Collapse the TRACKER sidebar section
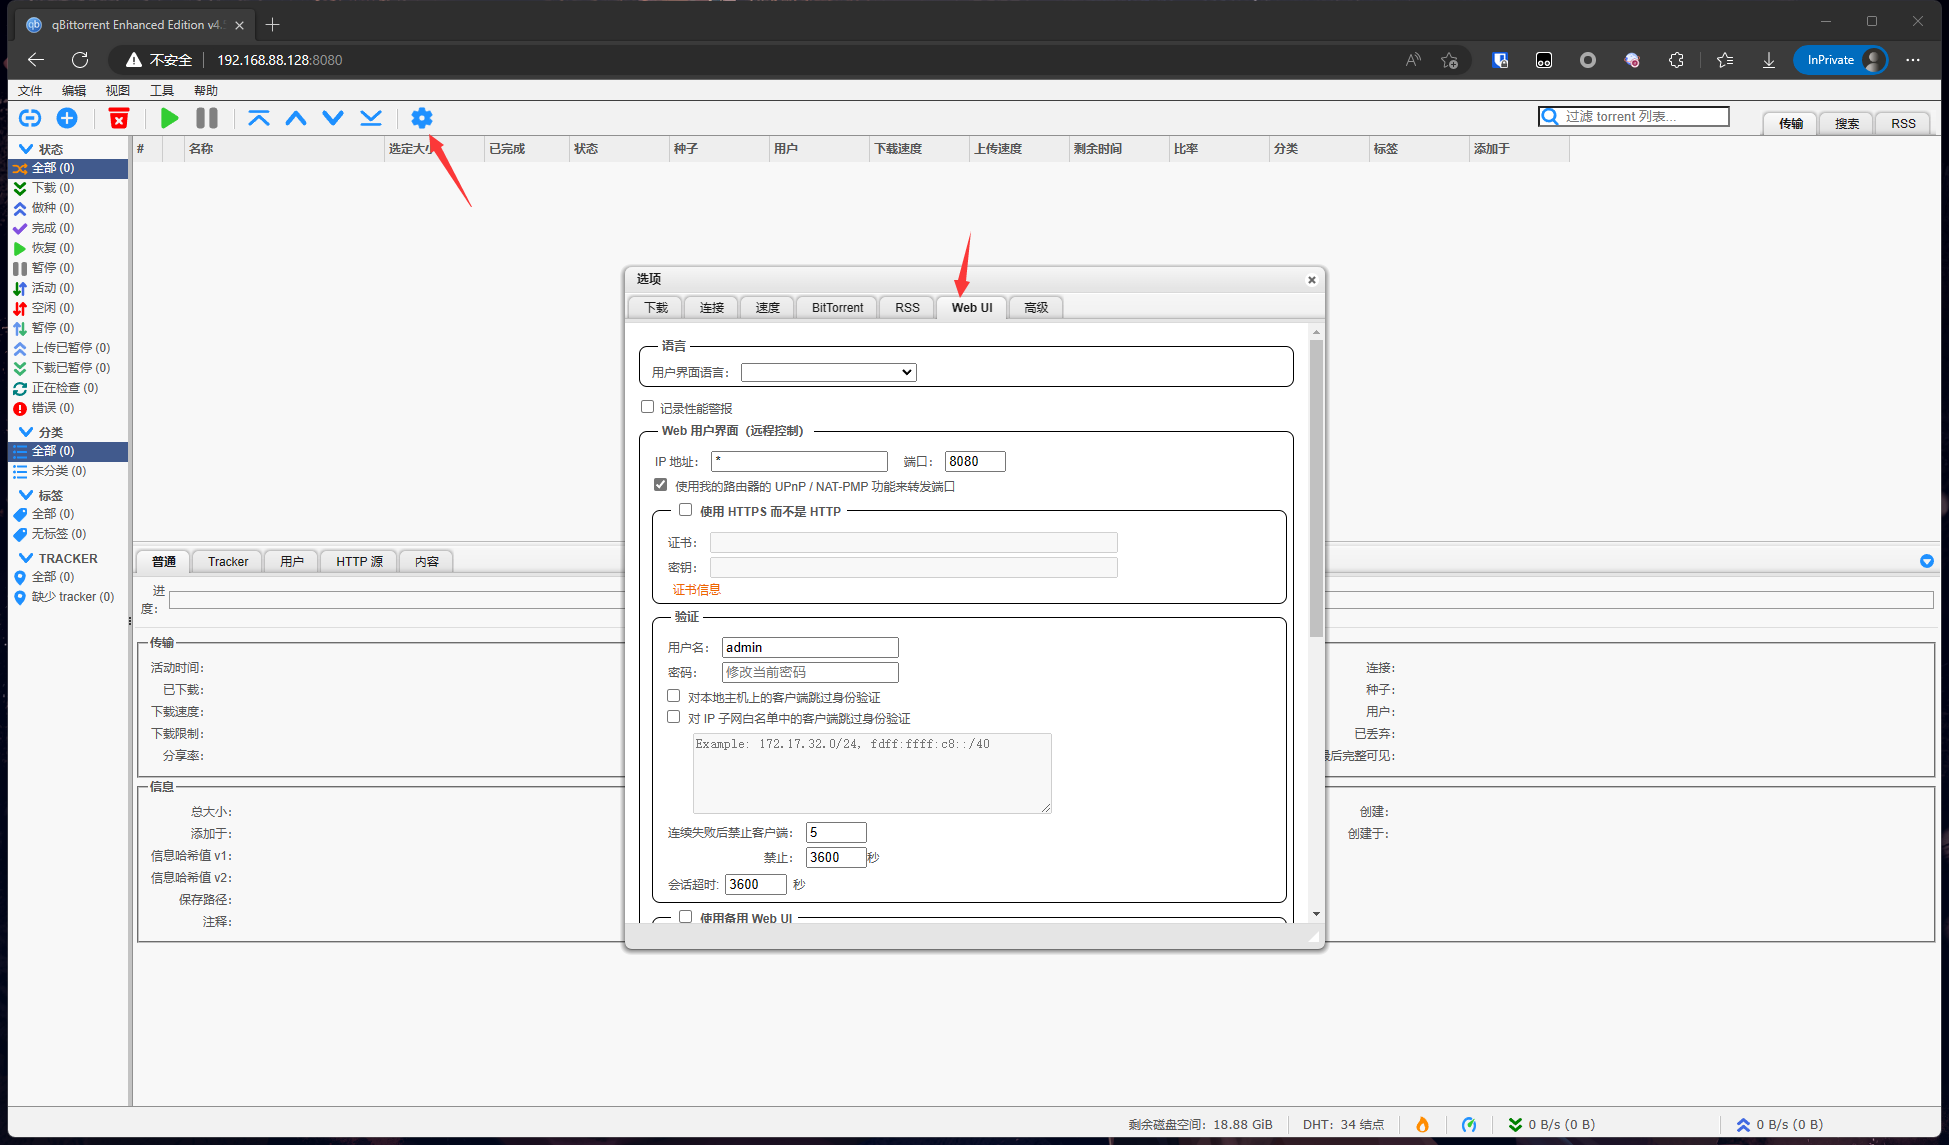 click(26, 558)
